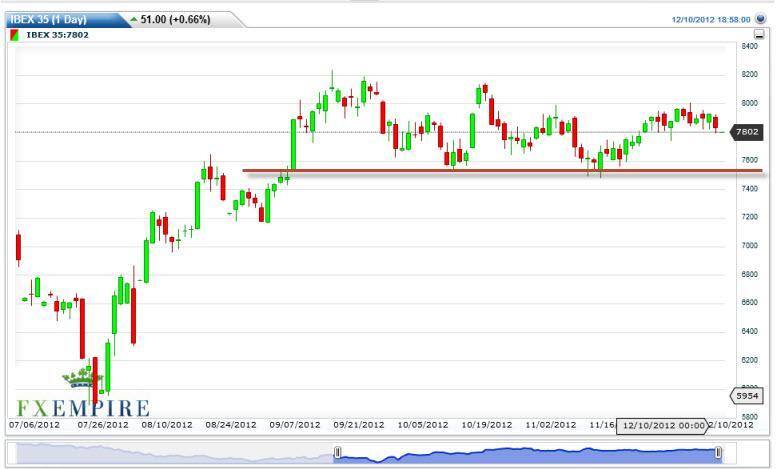This screenshot has height=469, width=778.
Task: Click the 09/21/2012 date on time axis
Action: click(359, 425)
